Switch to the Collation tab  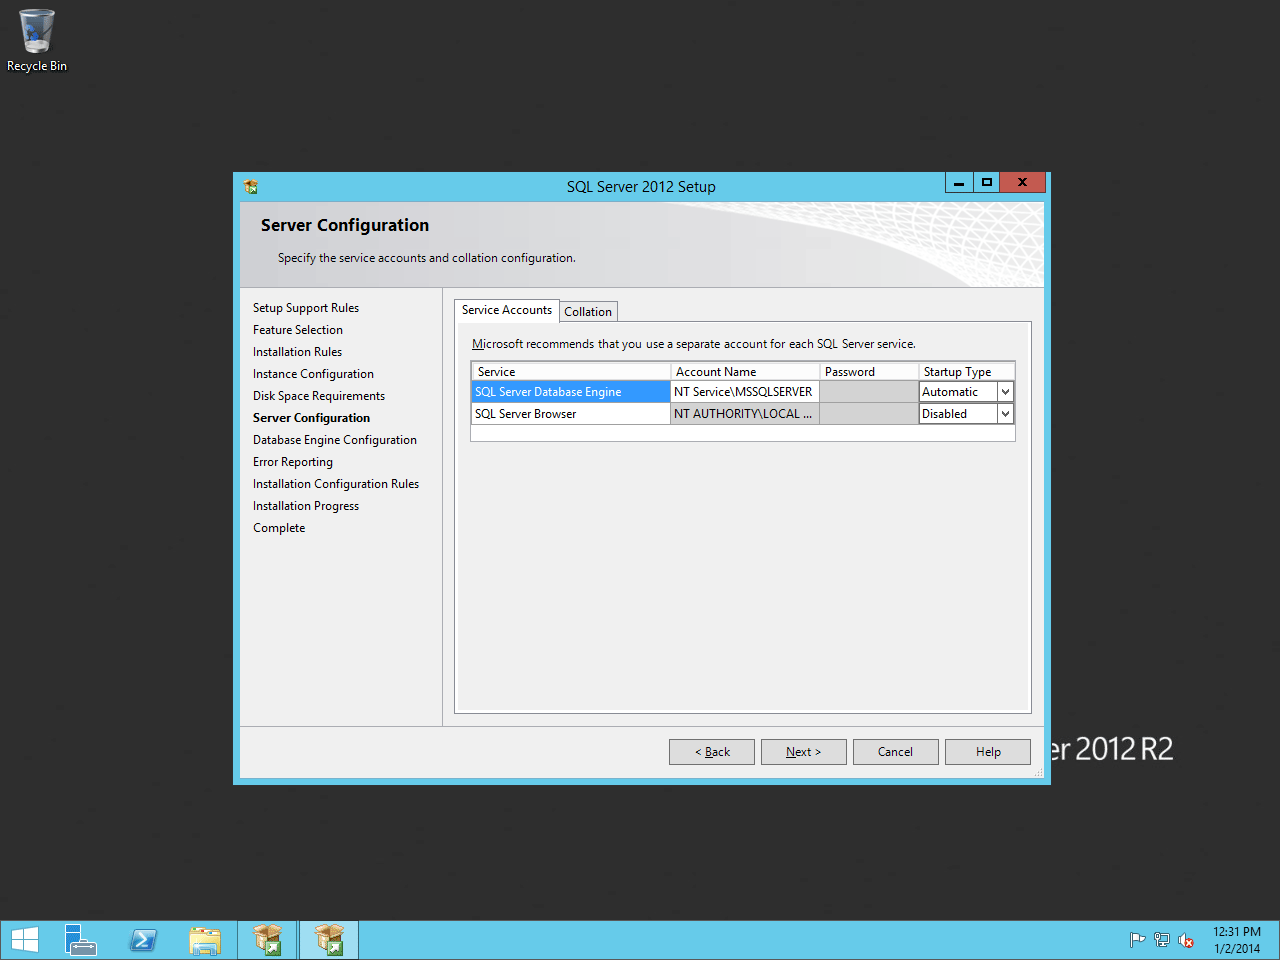click(x=588, y=312)
